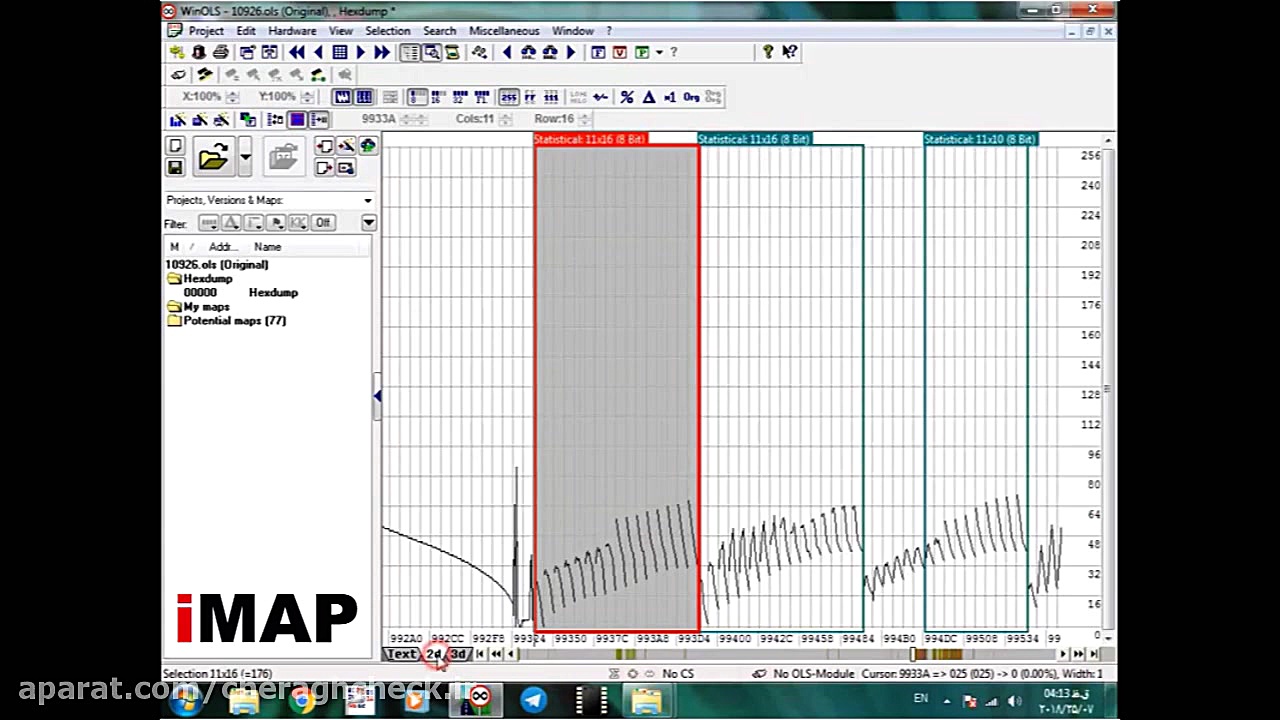Open the Miscellaneous menu
The image size is (1280, 720).
point(504,31)
